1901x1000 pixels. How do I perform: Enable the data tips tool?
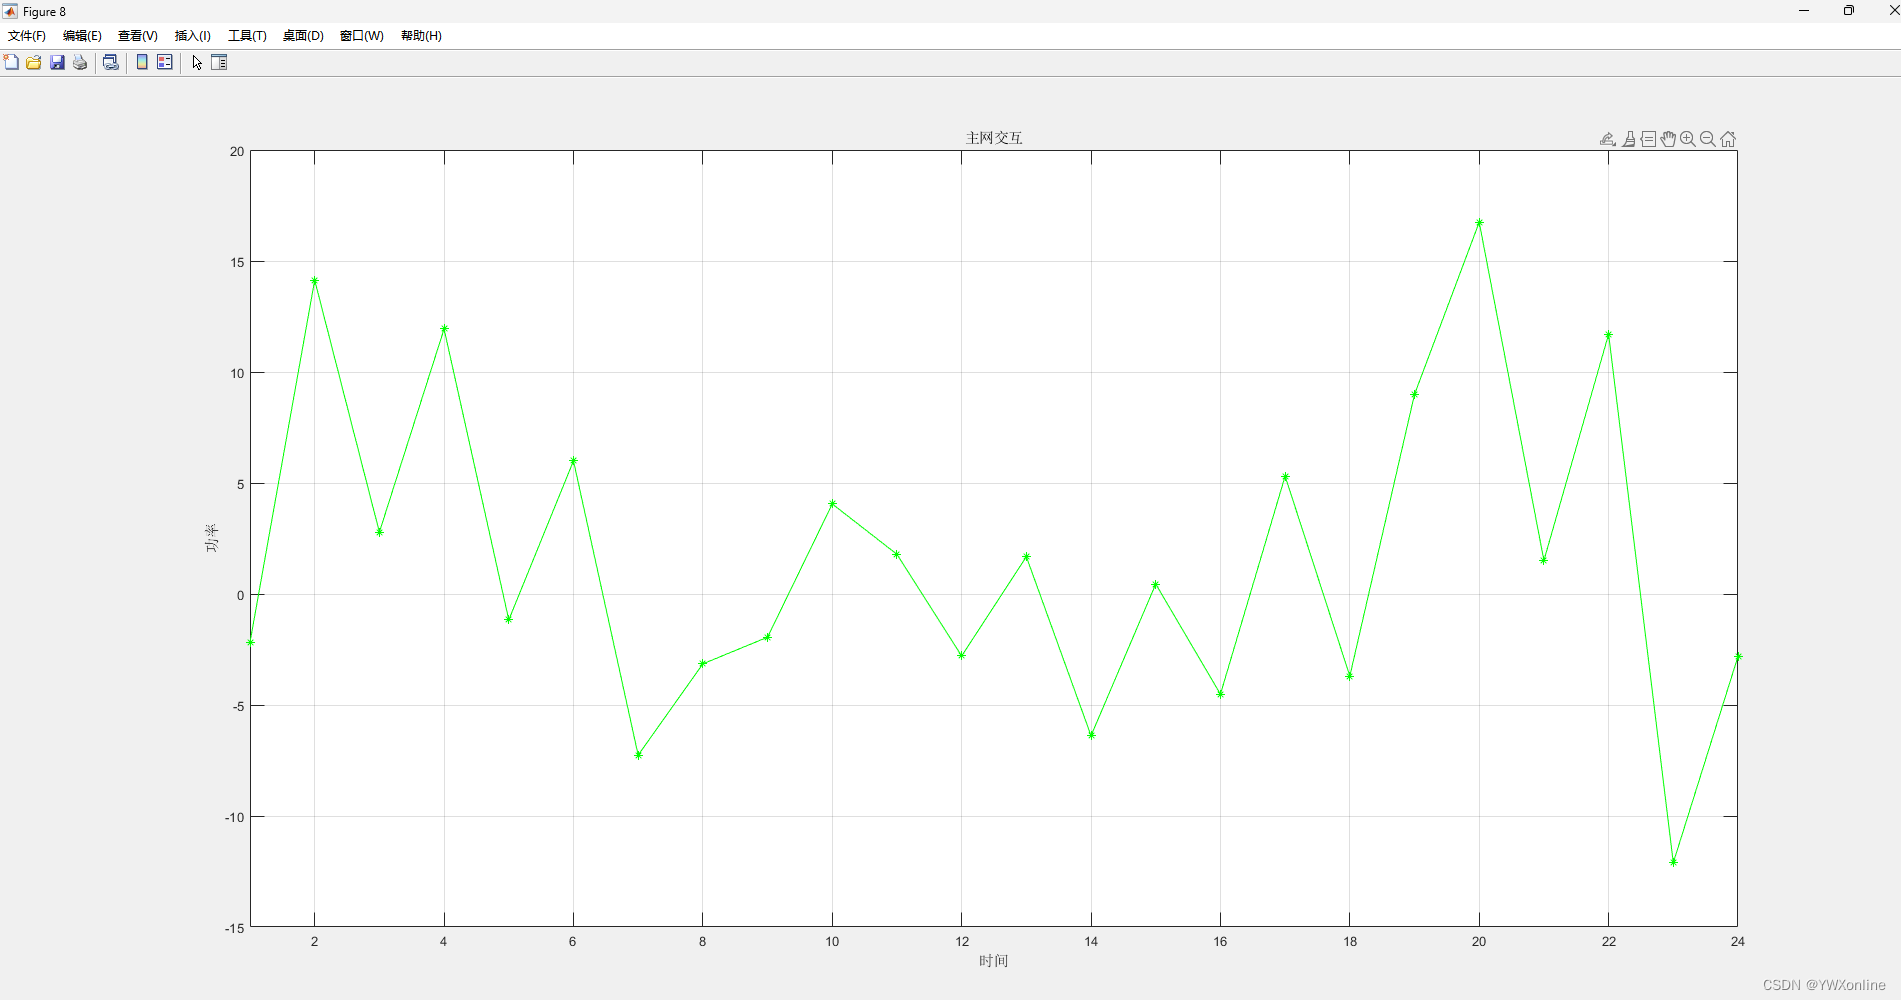click(1648, 139)
